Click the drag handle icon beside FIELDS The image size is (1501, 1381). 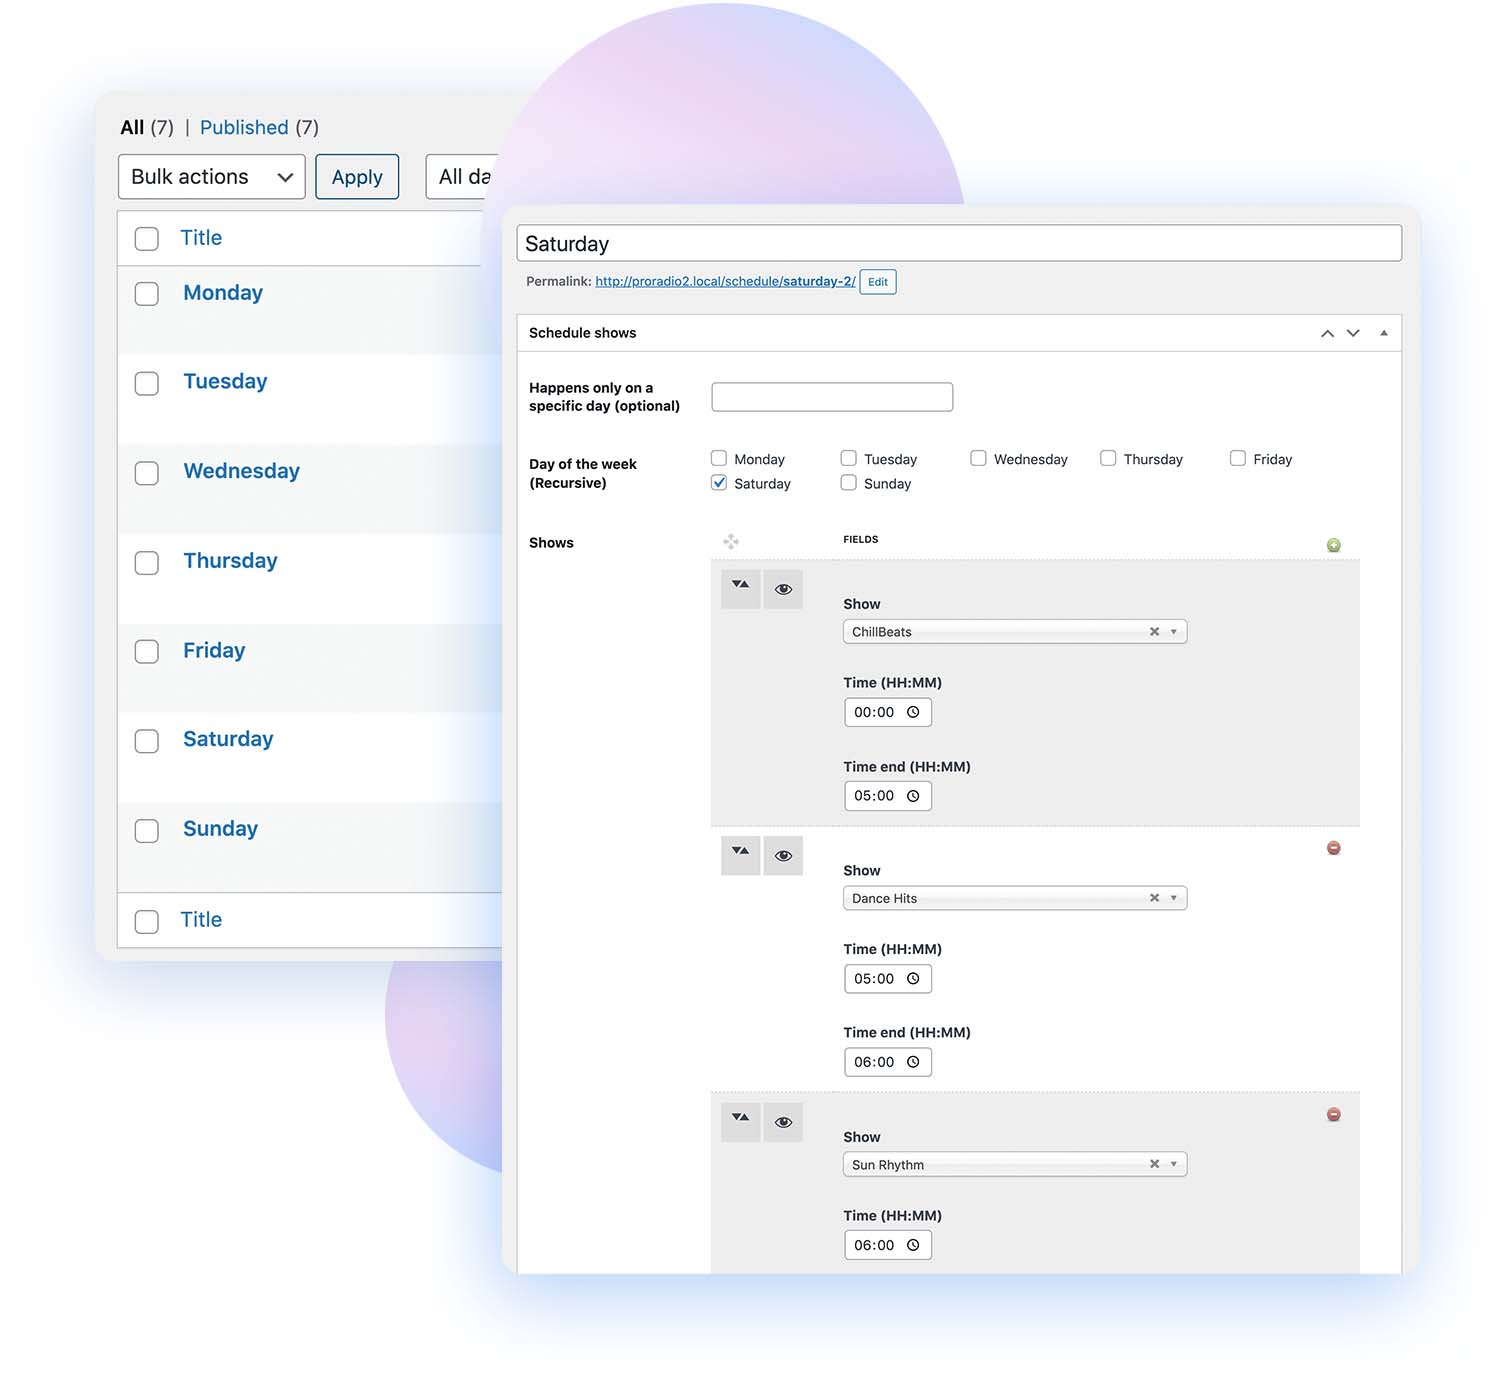click(x=731, y=541)
